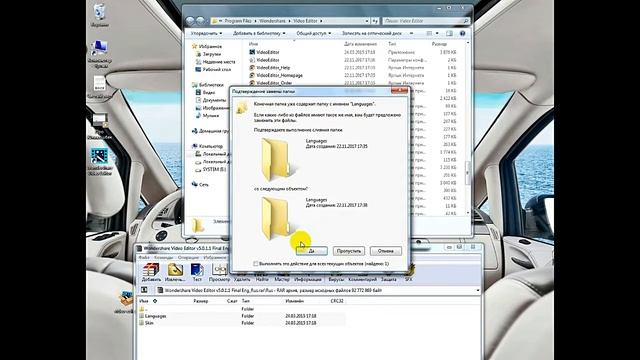Run the Тест archive test icon

point(197,273)
